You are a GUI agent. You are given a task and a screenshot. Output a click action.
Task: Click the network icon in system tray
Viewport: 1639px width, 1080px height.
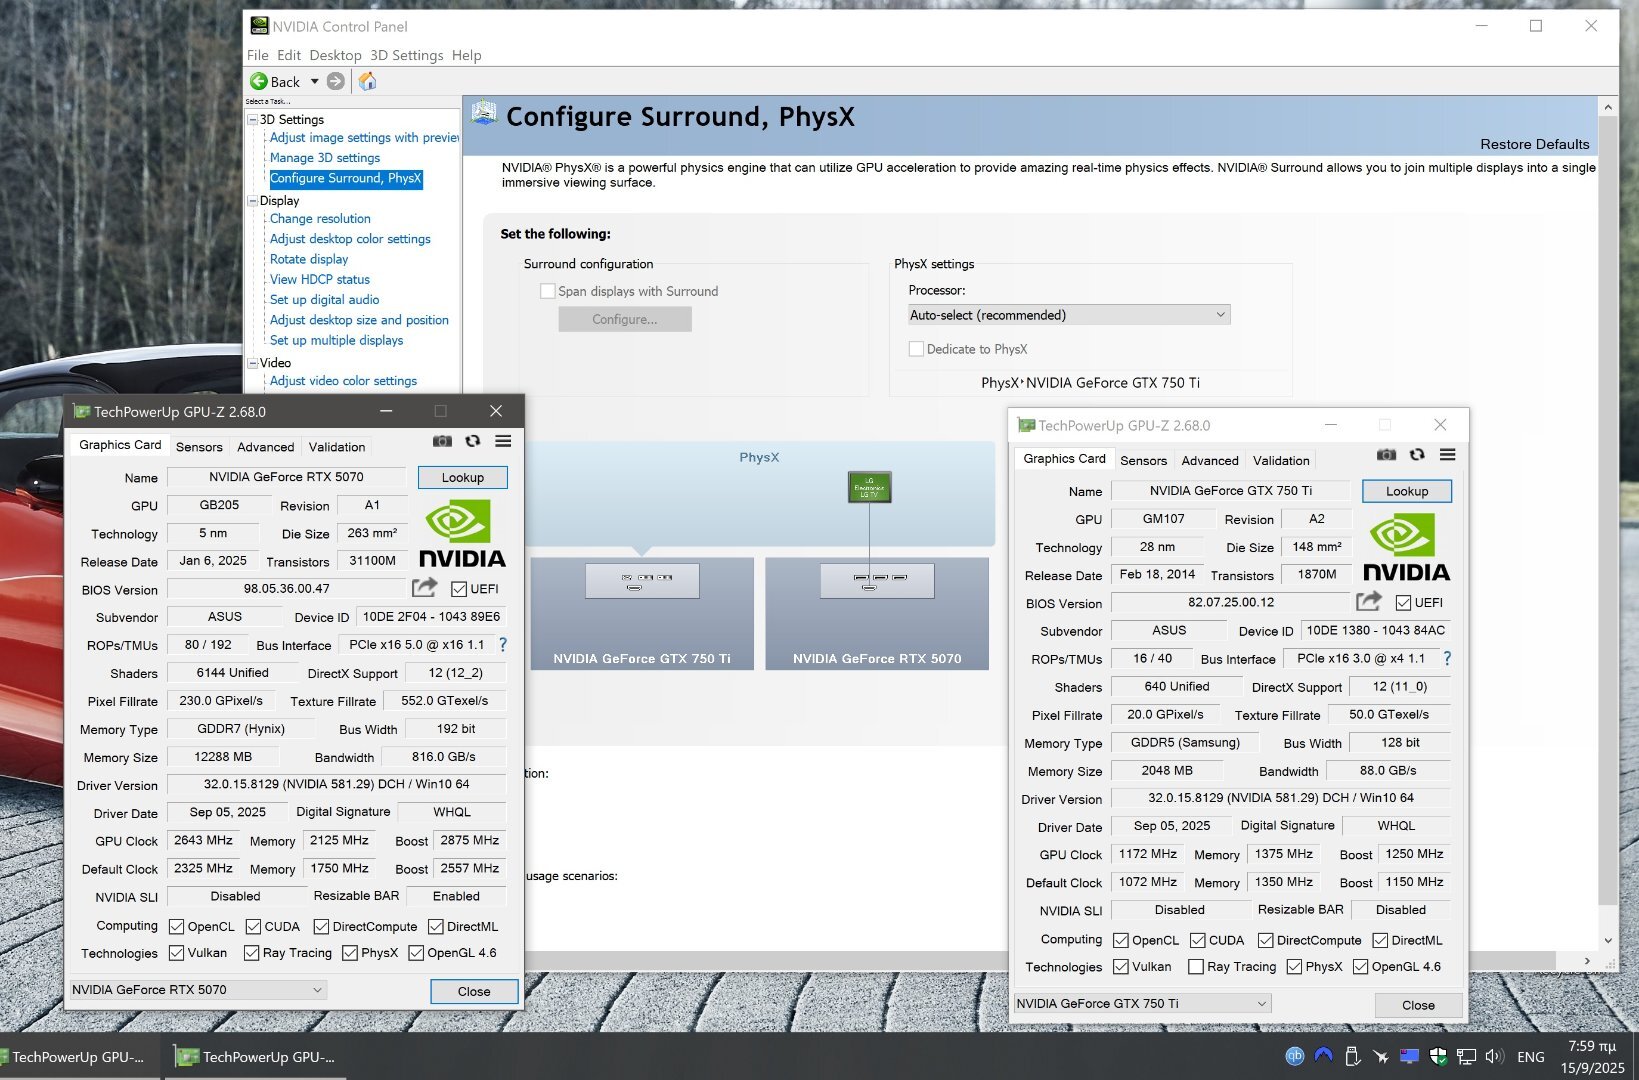tap(1466, 1056)
